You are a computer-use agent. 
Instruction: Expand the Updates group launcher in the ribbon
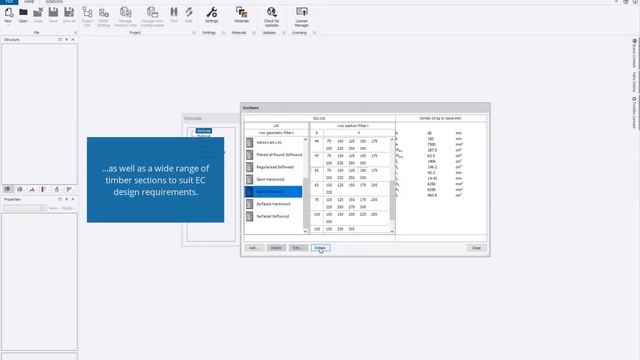[284, 33]
